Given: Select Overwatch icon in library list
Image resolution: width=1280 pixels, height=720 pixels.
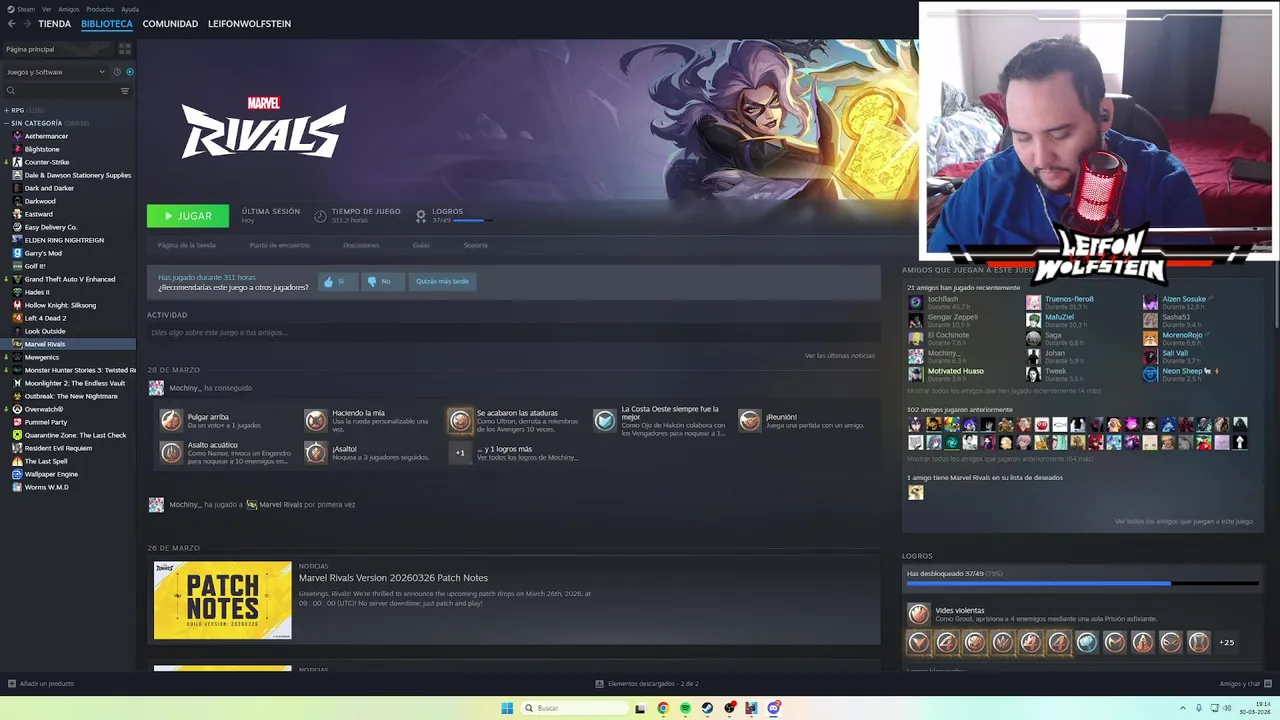Looking at the screenshot, I should 18,409.
